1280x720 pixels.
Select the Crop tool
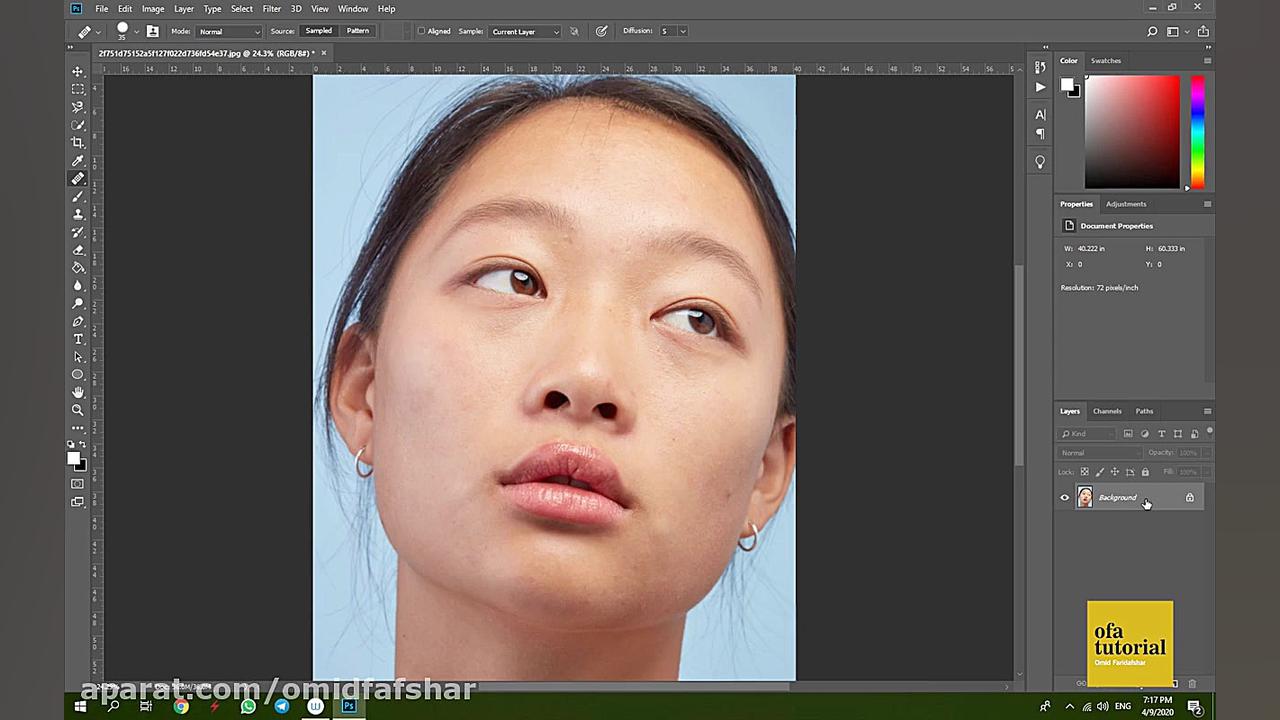(x=78, y=143)
